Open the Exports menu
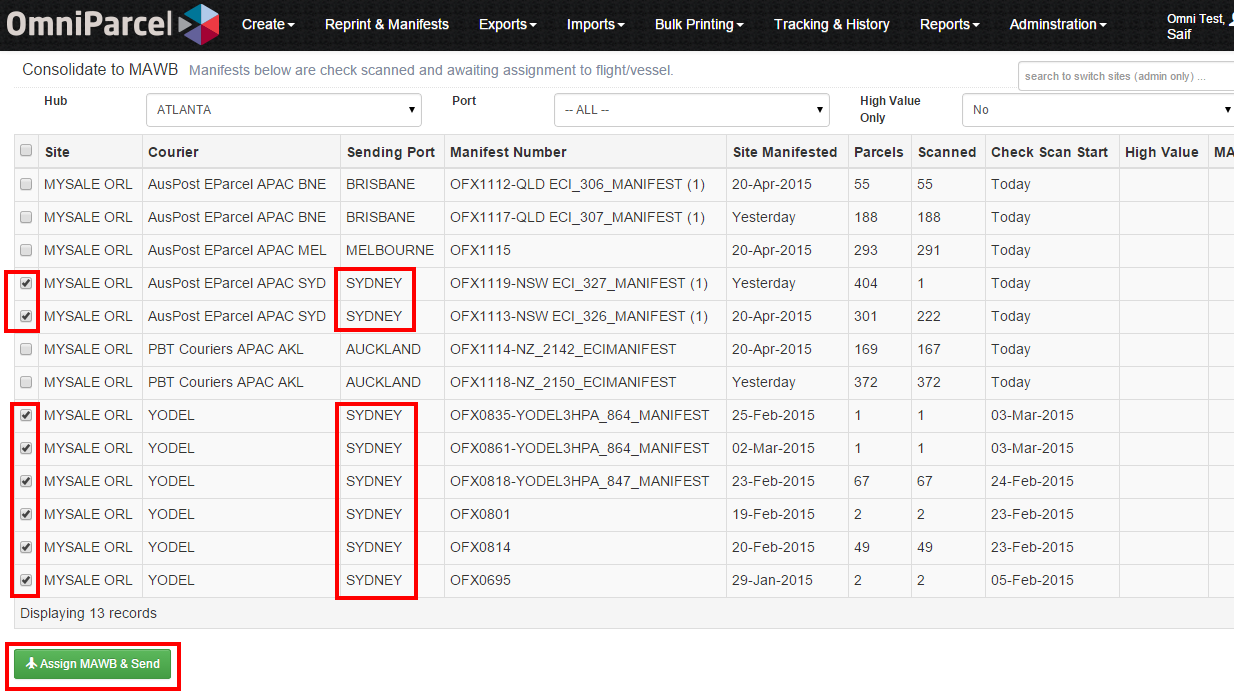The width and height of the screenshot is (1234, 695). click(x=507, y=24)
